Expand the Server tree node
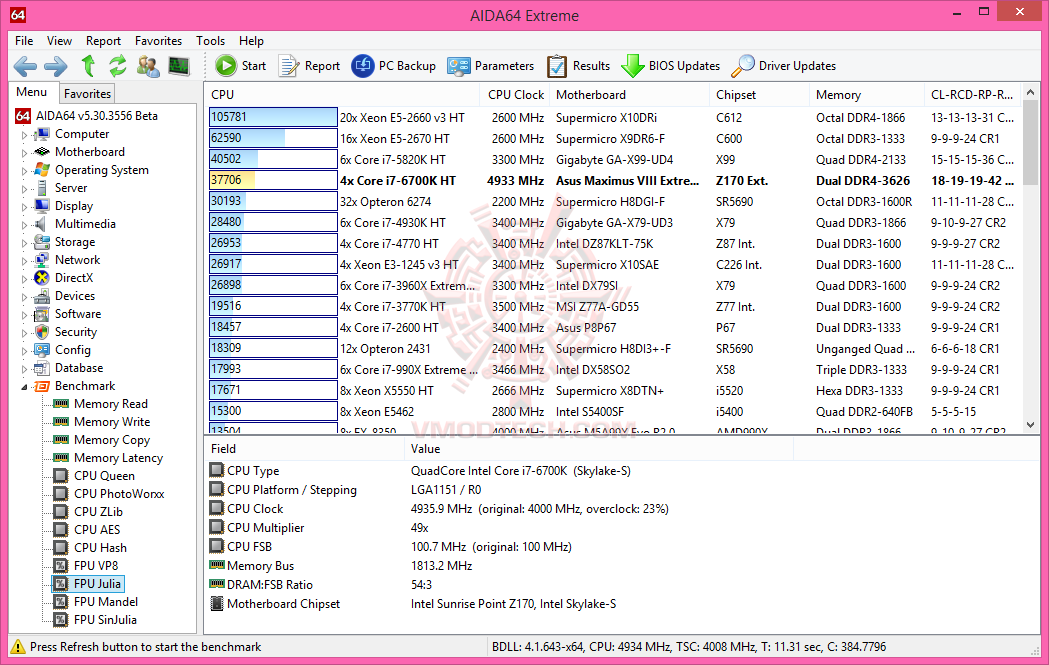The height and width of the screenshot is (665, 1049). 25,189
